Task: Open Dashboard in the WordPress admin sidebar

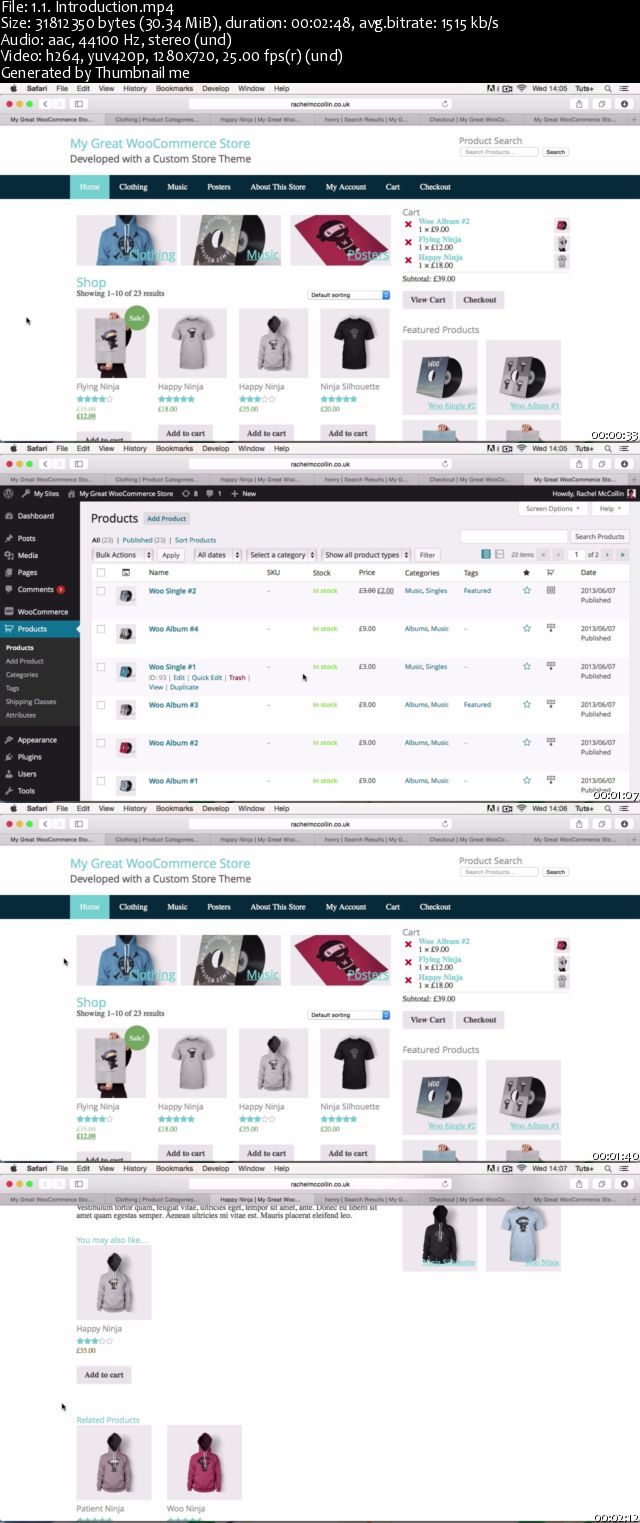Action: click(x=36, y=516)
